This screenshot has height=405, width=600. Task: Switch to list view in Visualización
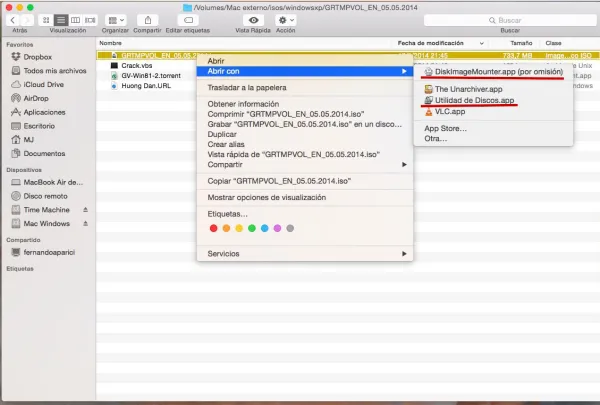(61, 20)
